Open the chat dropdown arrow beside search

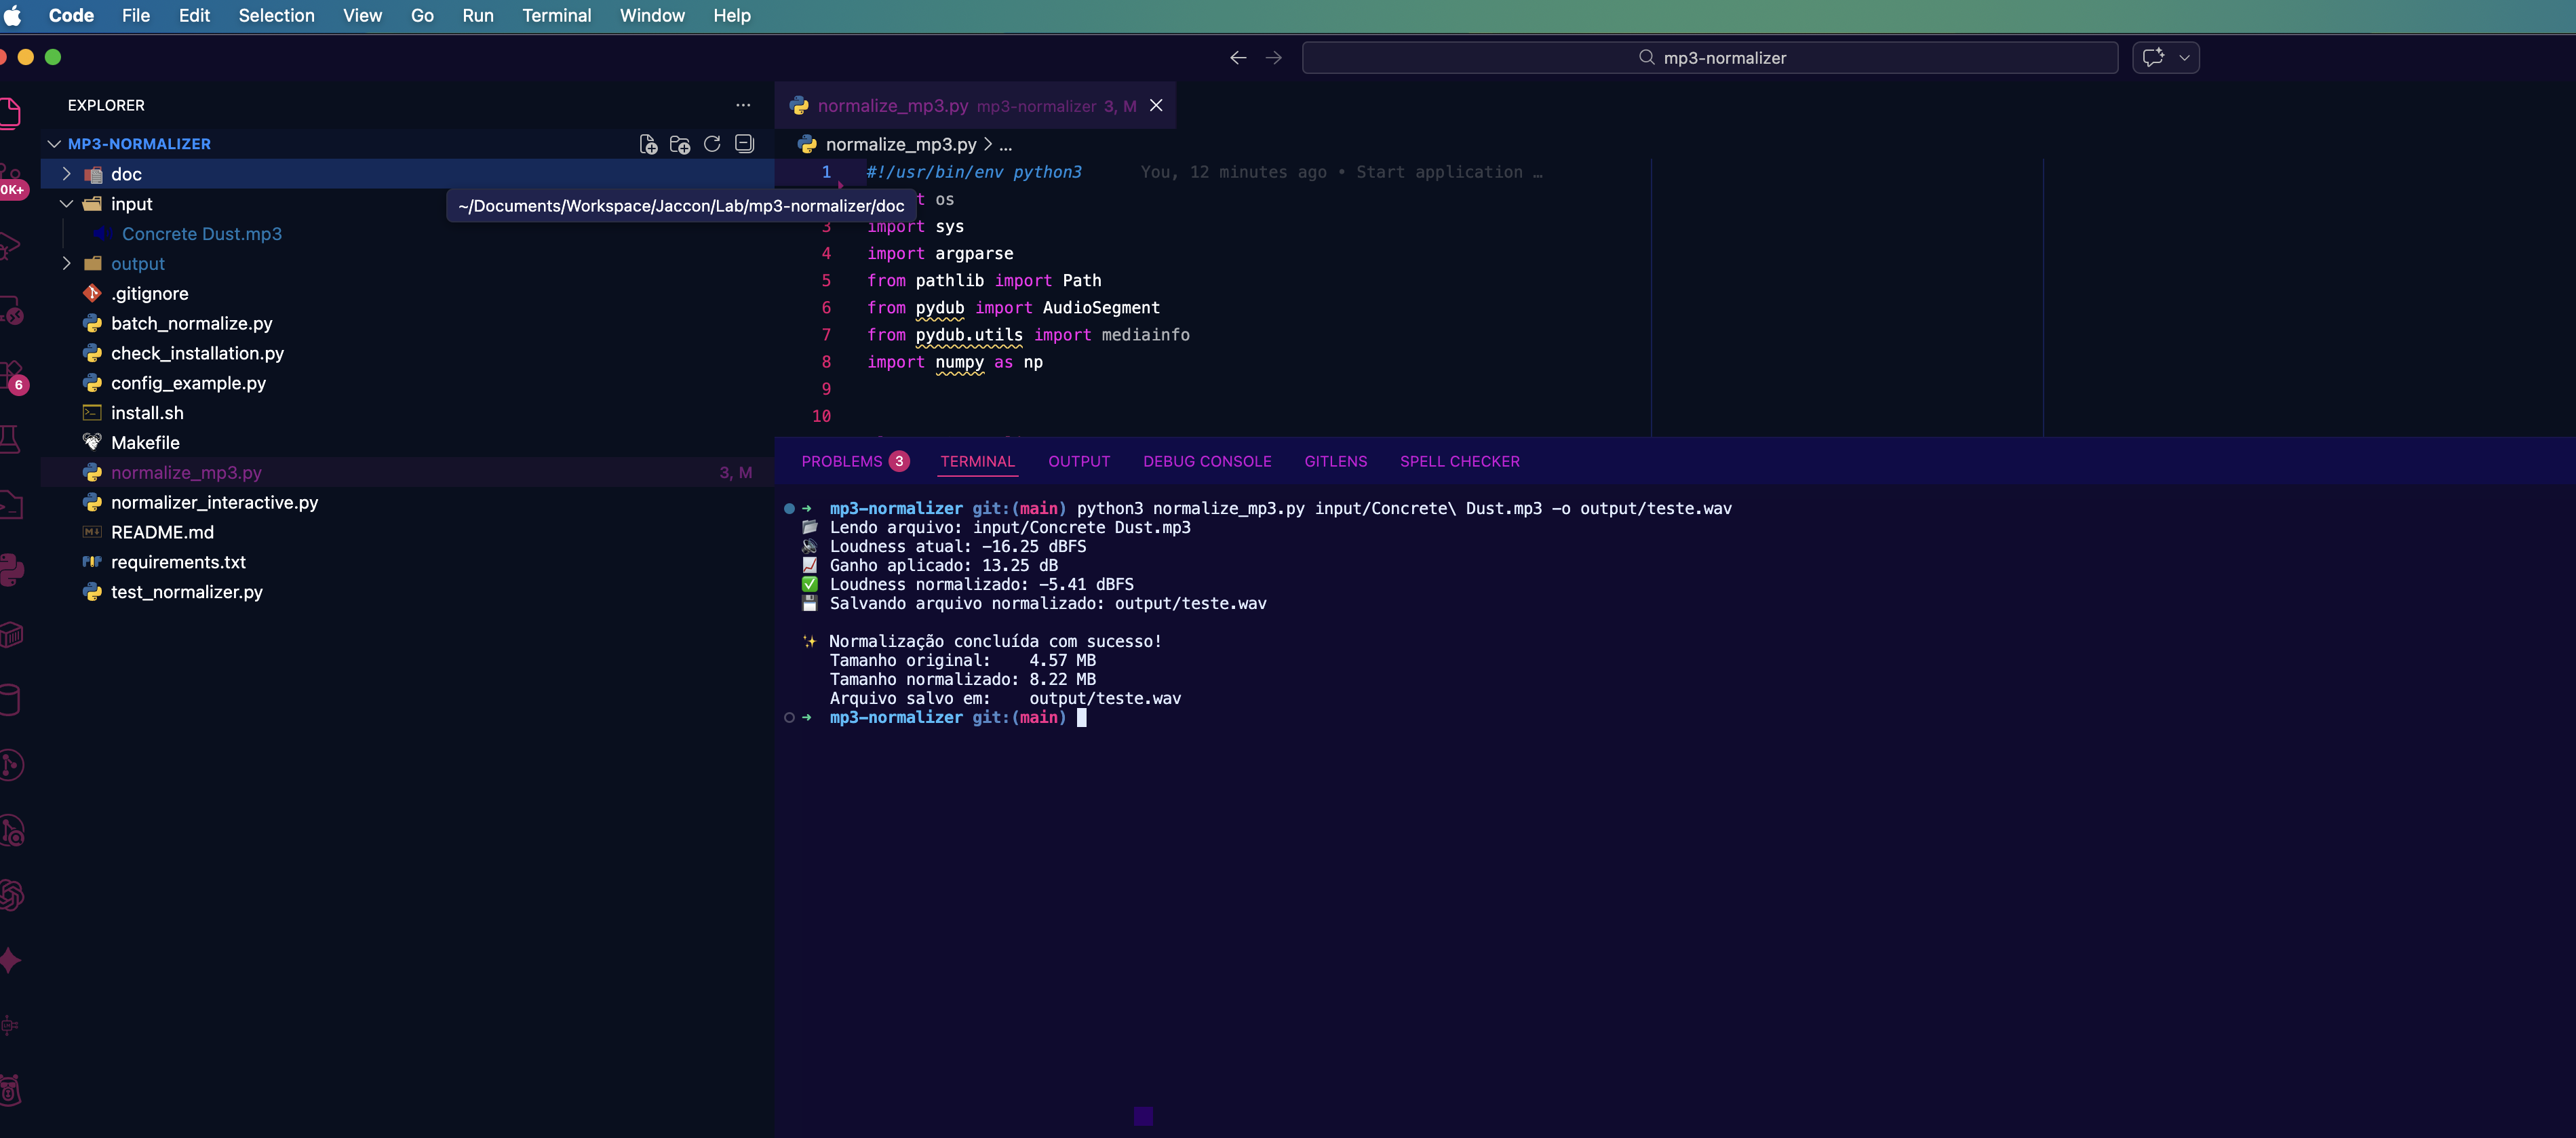click(2184, 58)
